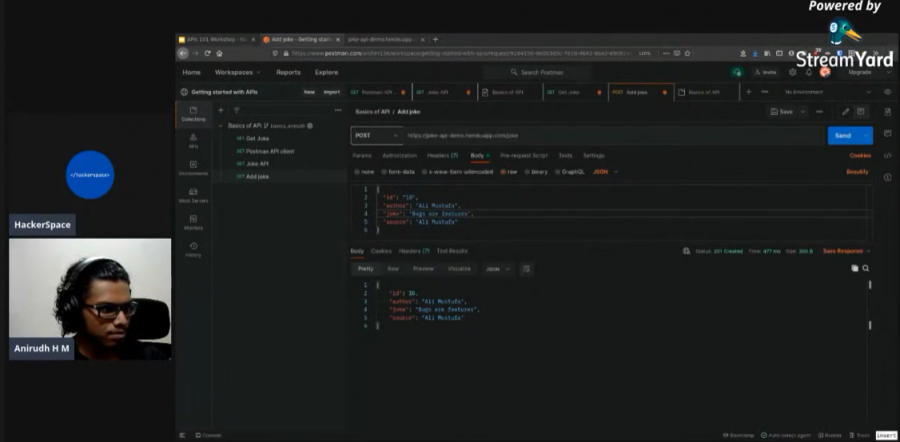Switch to the Authorization request tab
The height and width of the screenshot is (442, 900).
tap(399, 155)
